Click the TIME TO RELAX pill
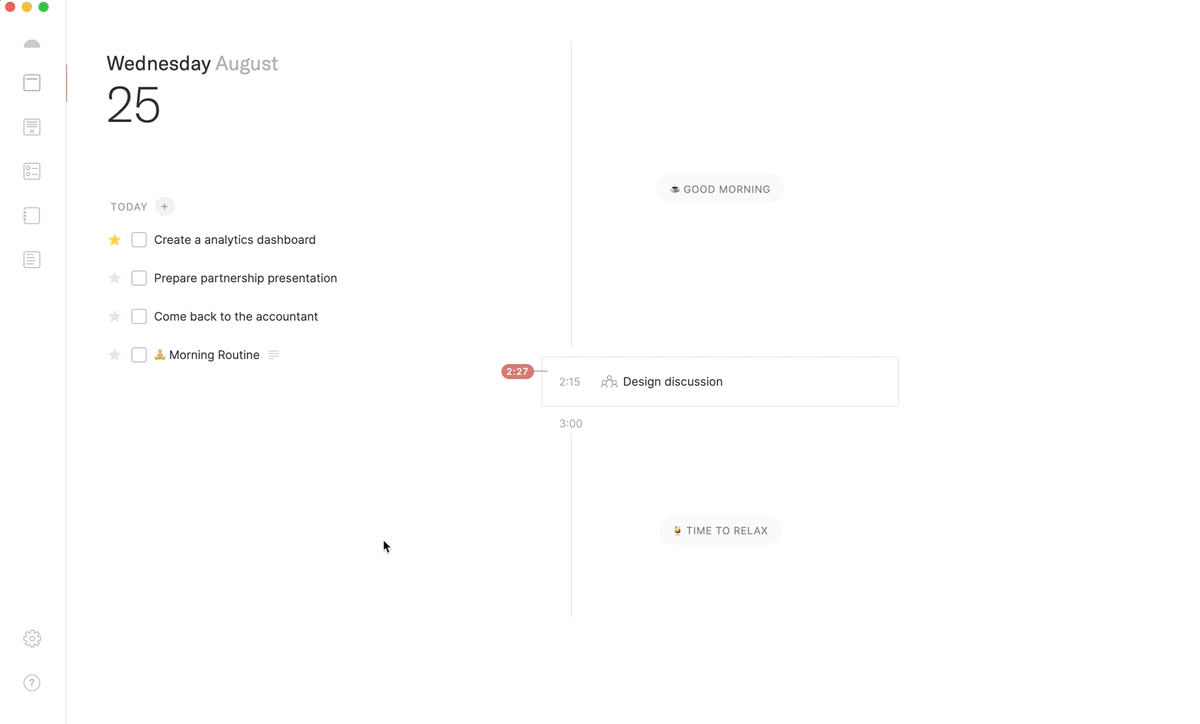The width and height of the screenshot is (1200, 724). click(x=720, y=531)
